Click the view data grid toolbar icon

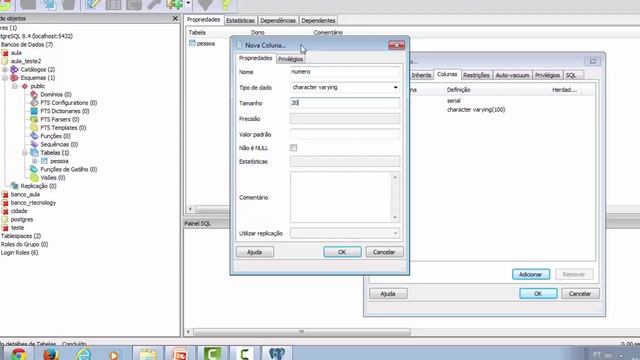tap(113, 5)
